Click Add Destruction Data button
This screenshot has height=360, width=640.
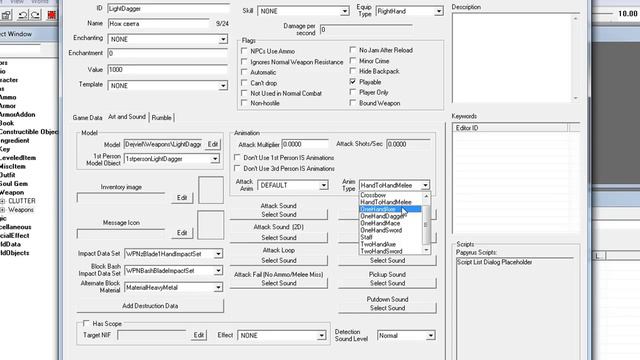(x=150, y=306)
